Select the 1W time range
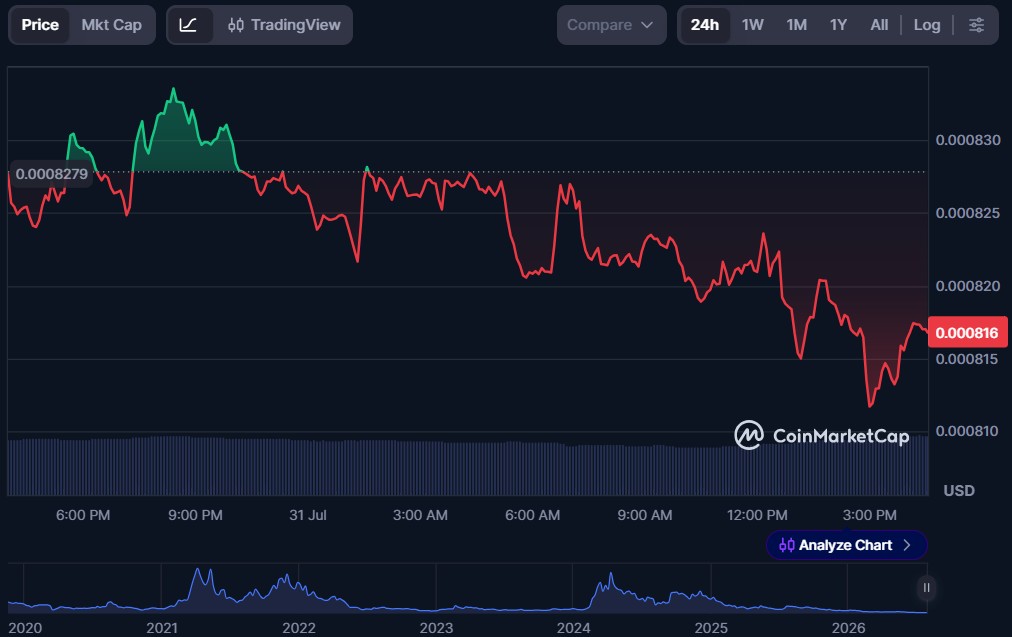Viewport: 1012px width, 637px height. point(753,25)
